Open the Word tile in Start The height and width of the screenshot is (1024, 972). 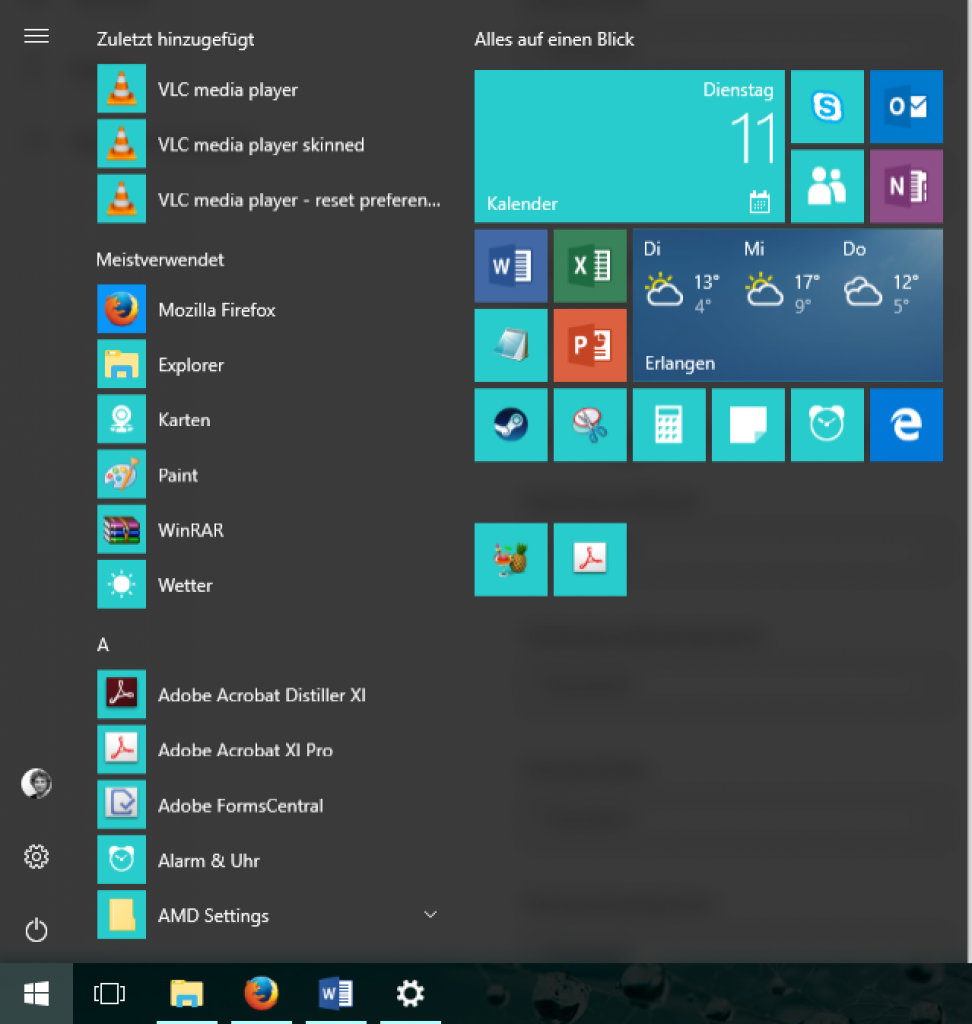511,266
